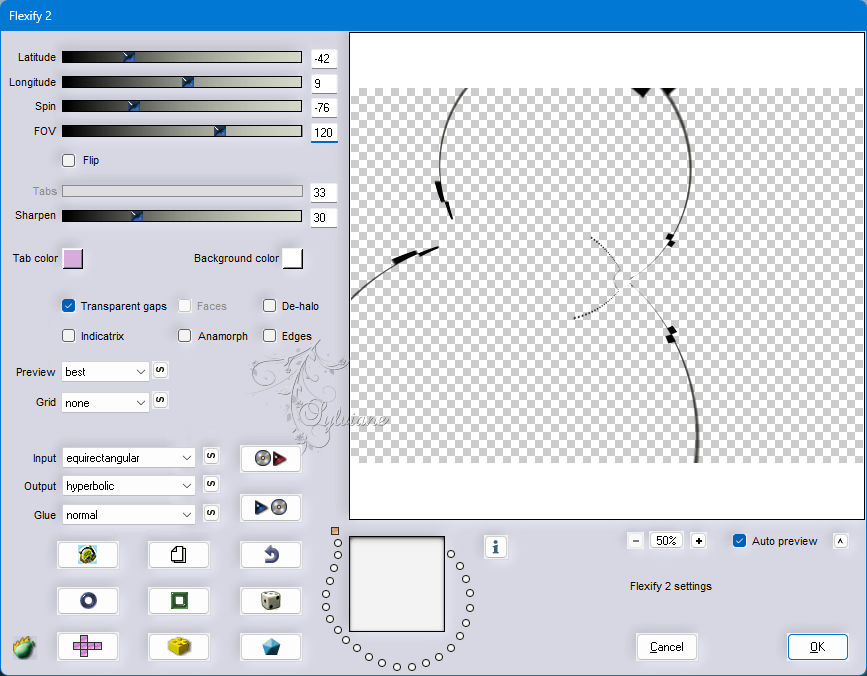Click the small orange square marker above thumbnail

[335, 531]
